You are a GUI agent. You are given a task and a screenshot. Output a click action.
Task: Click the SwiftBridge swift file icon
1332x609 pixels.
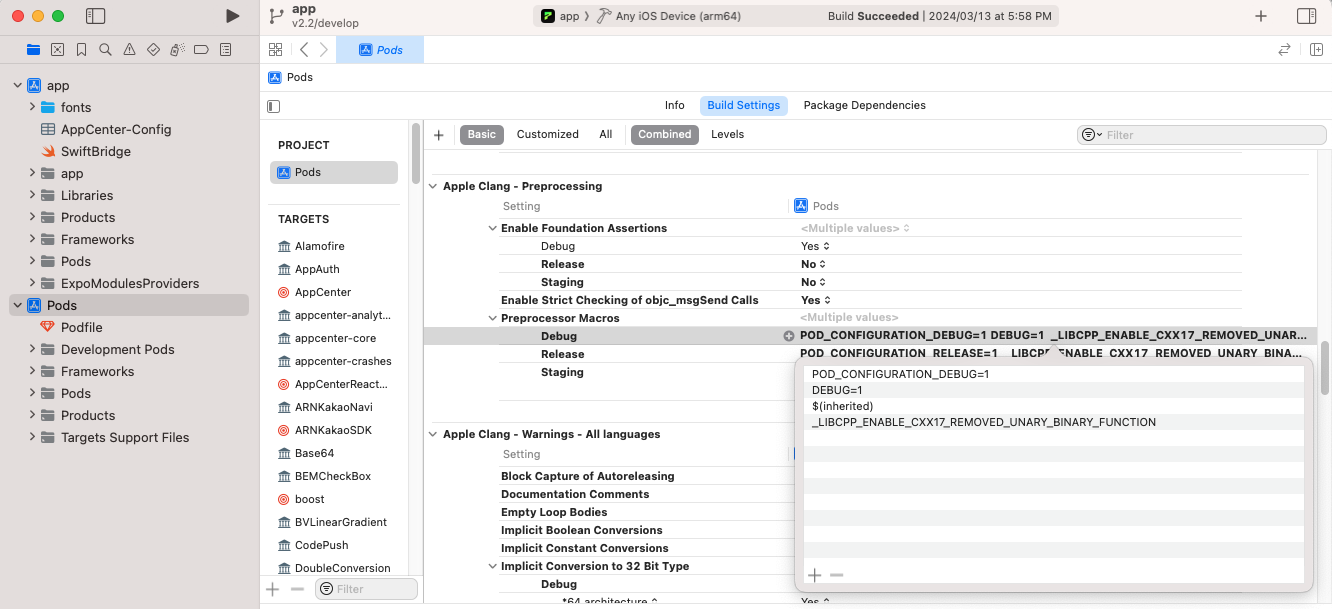coord(48,151)
